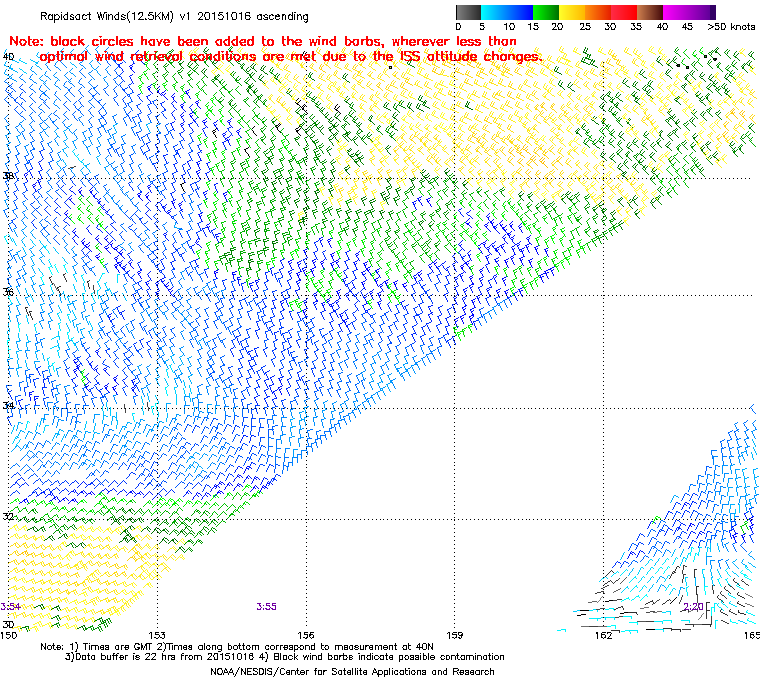Click the '>50 knots' legend label
760x688 pixels.
pyautogui.click(x=731, y=27)
